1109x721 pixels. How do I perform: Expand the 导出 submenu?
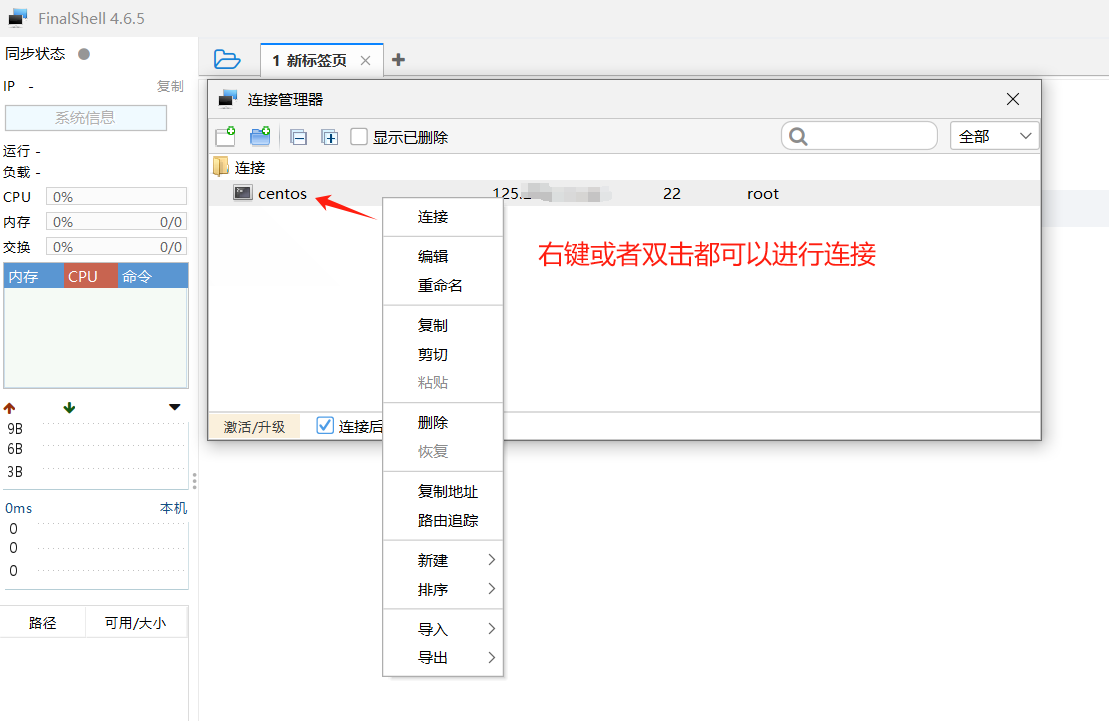coord(443,657)
